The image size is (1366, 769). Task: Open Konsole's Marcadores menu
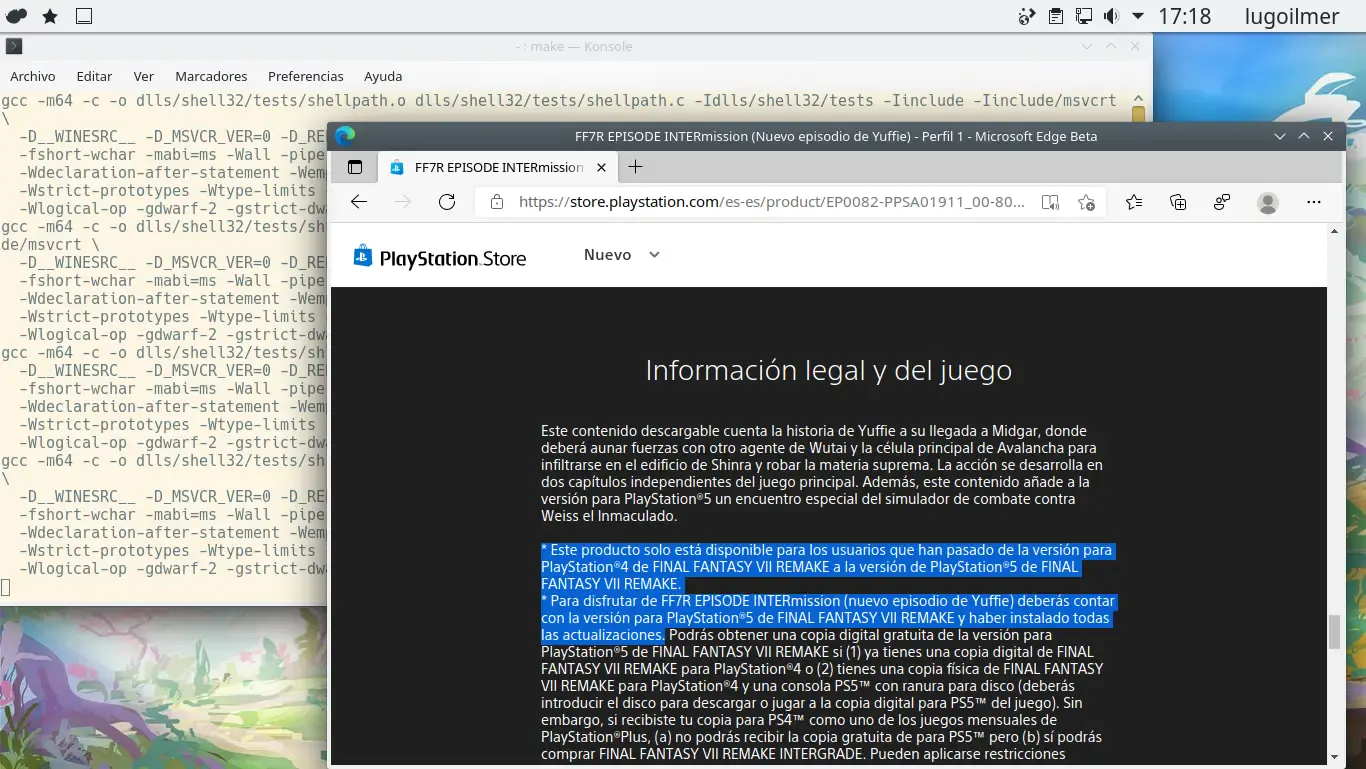pyautogui.click(x=211, y=76)
